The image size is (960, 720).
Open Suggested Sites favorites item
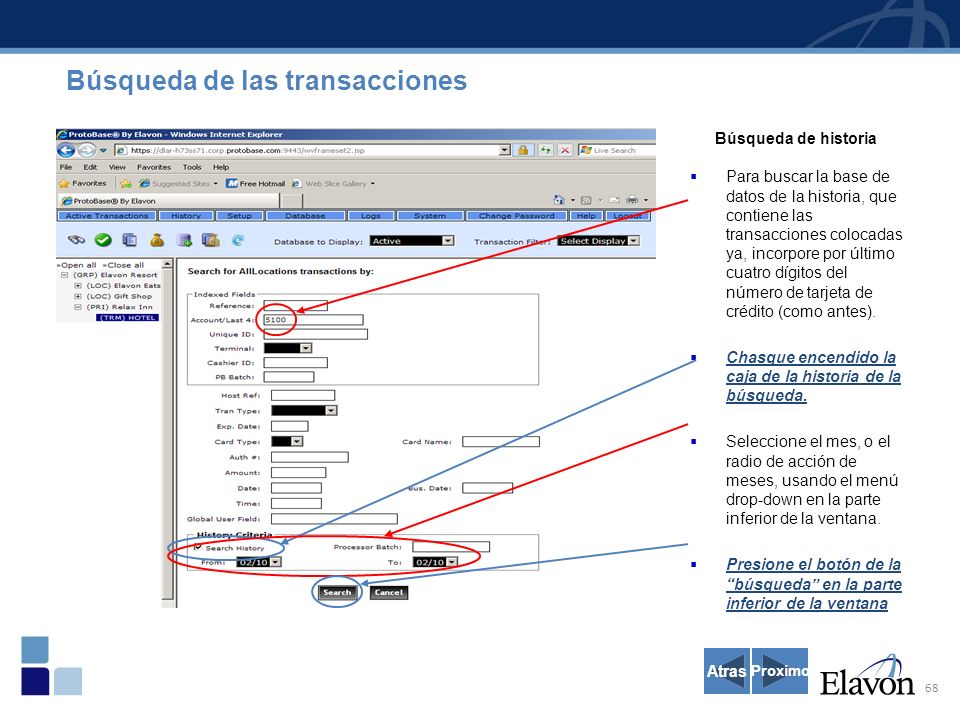coord(178,183)
